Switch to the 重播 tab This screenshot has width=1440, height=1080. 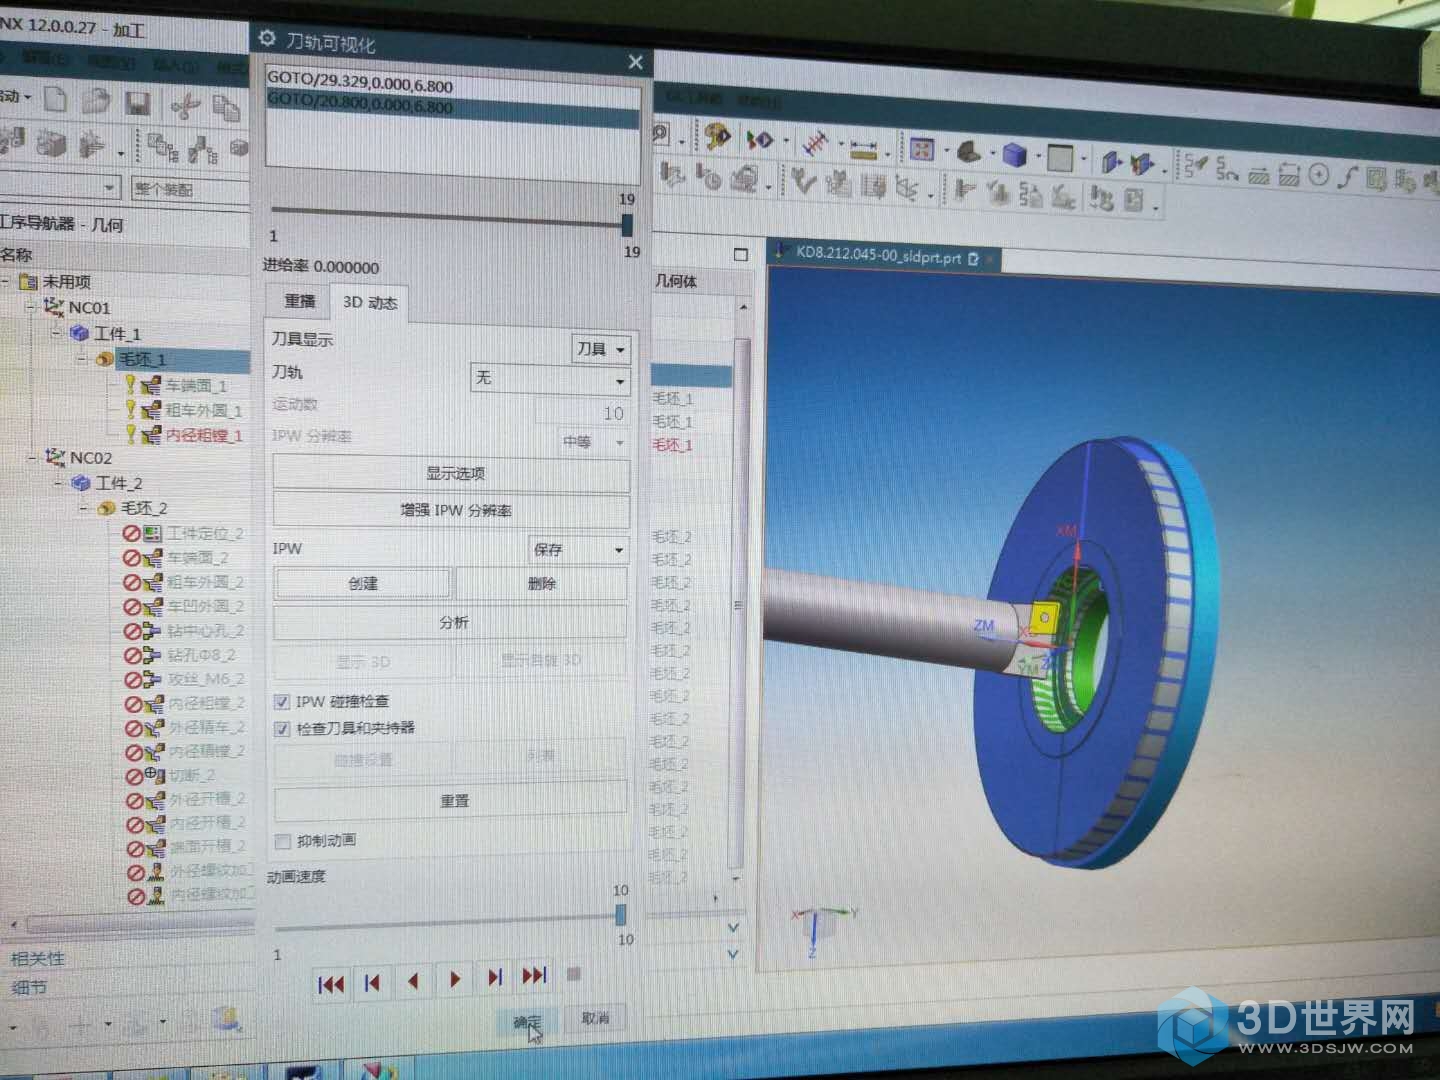tap(299, 300)
